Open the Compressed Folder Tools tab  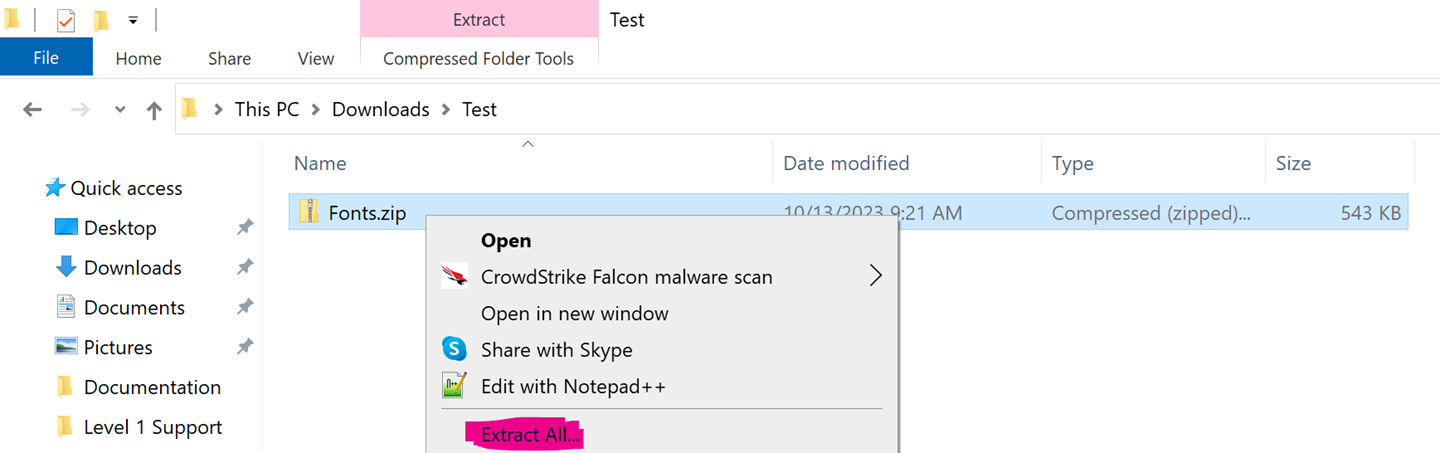click(478, 58)
